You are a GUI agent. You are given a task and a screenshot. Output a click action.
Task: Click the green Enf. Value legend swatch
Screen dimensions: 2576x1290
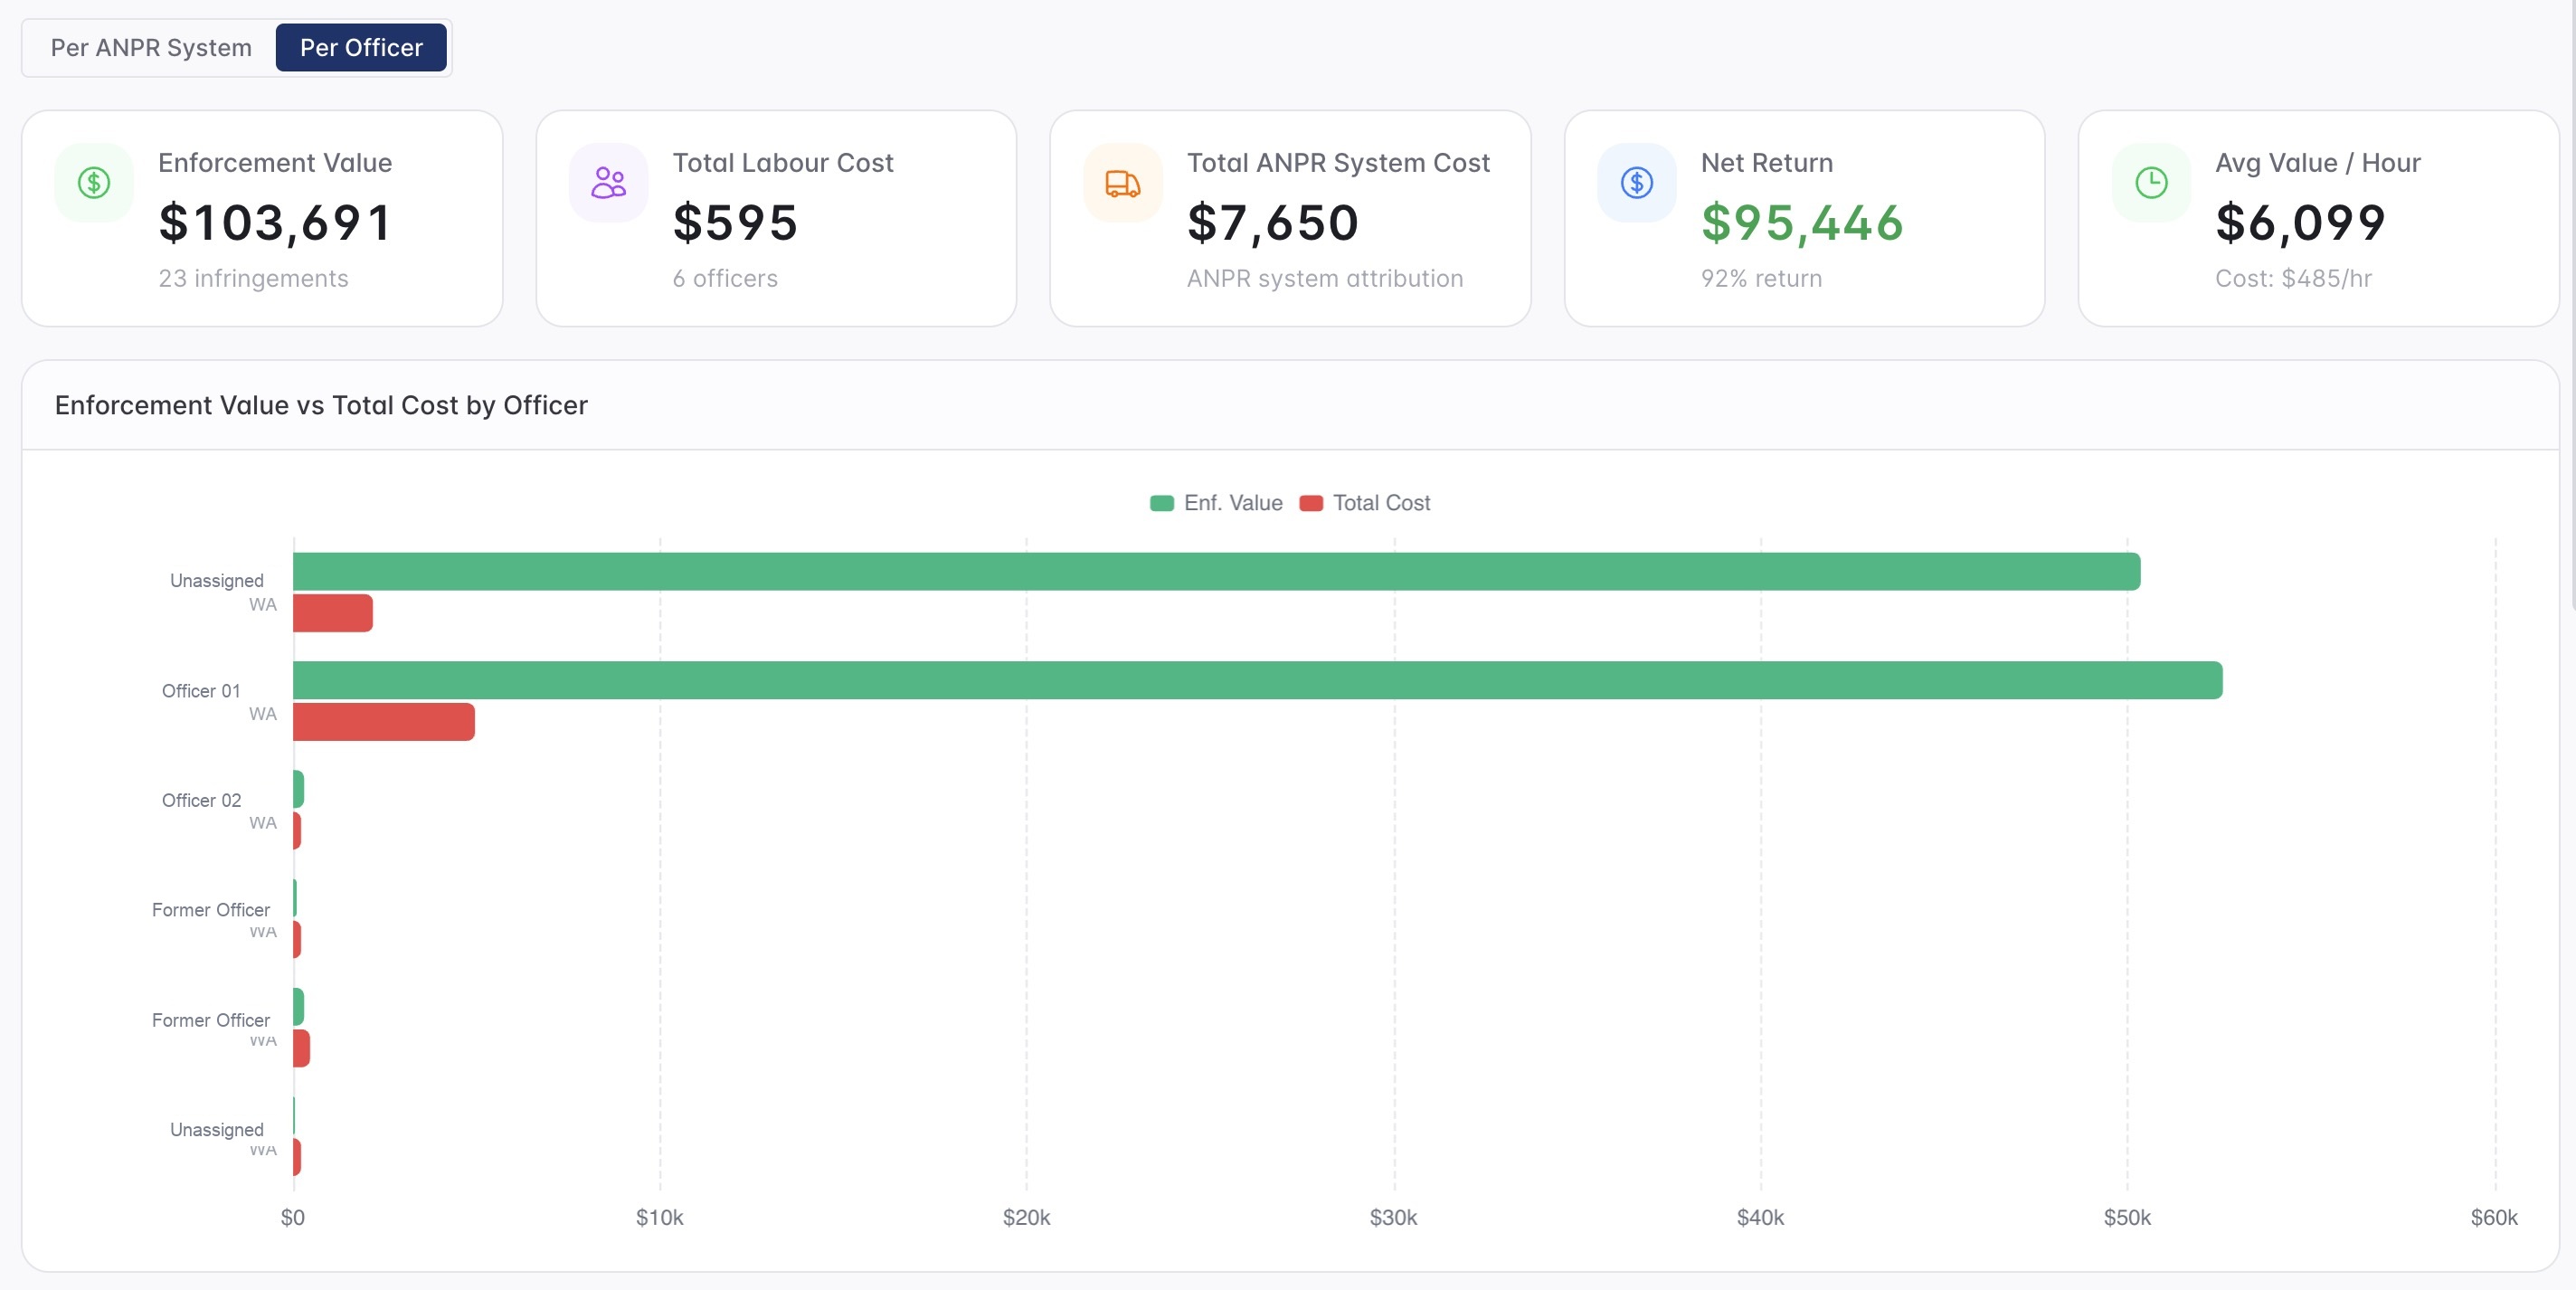coord(1162,503)
